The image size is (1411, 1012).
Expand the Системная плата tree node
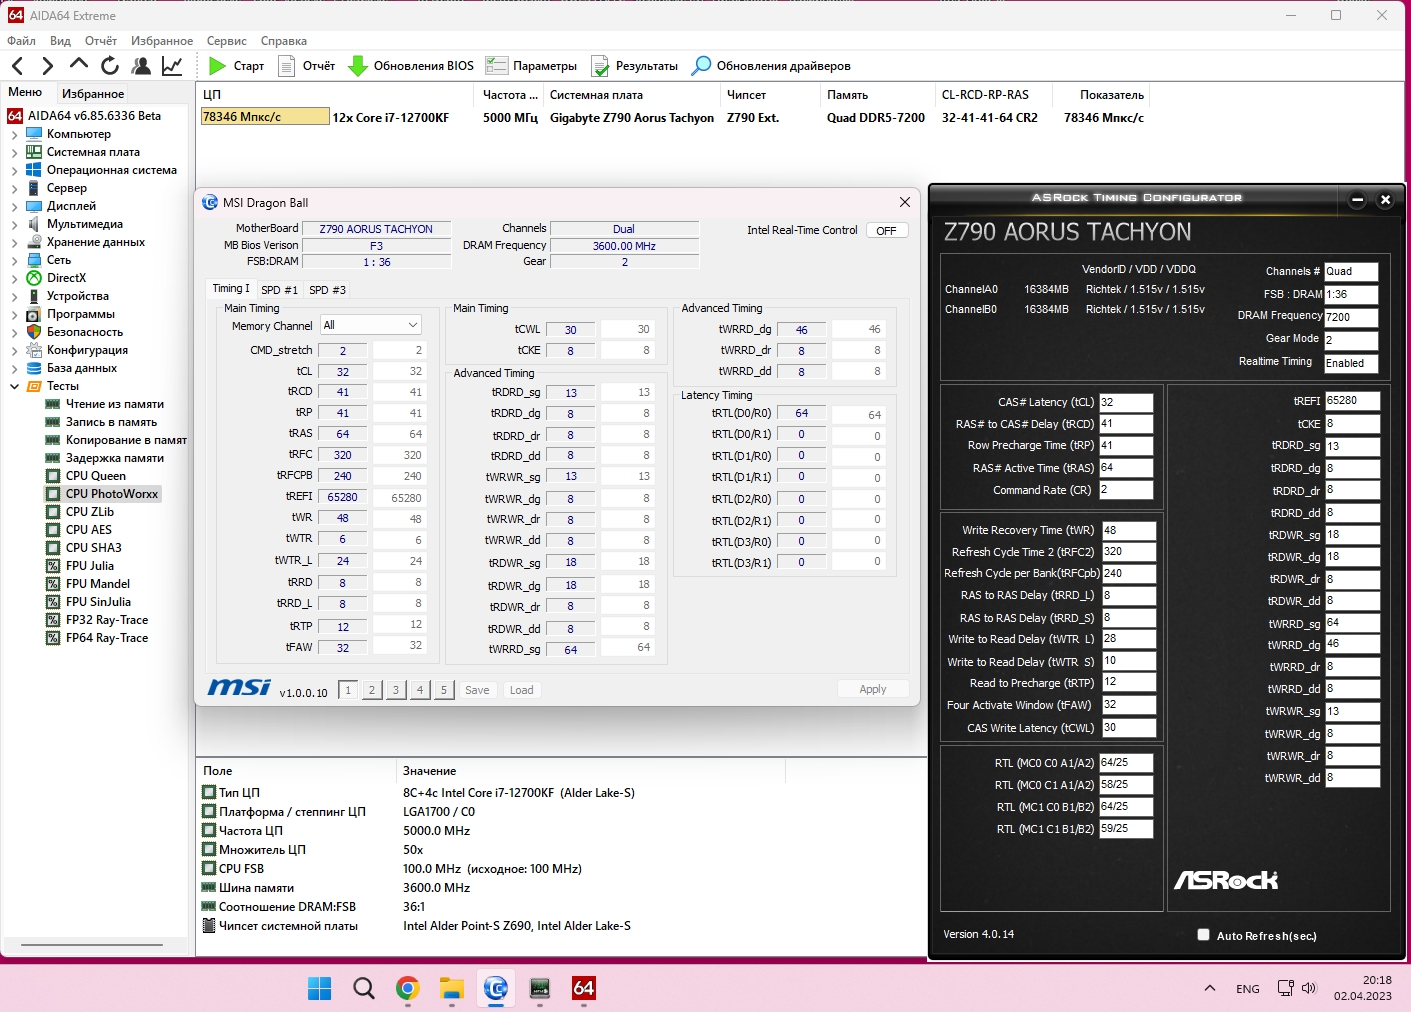tap(14, 152)
